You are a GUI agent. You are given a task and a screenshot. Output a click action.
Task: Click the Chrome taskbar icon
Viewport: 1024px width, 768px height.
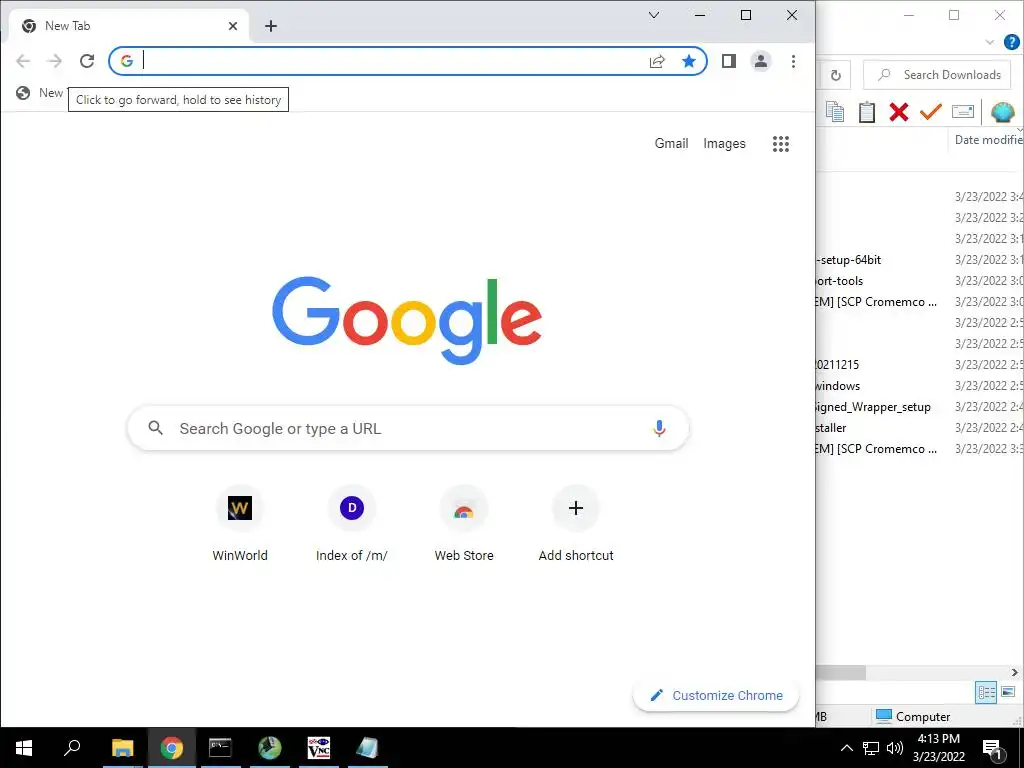pos(172,748)
